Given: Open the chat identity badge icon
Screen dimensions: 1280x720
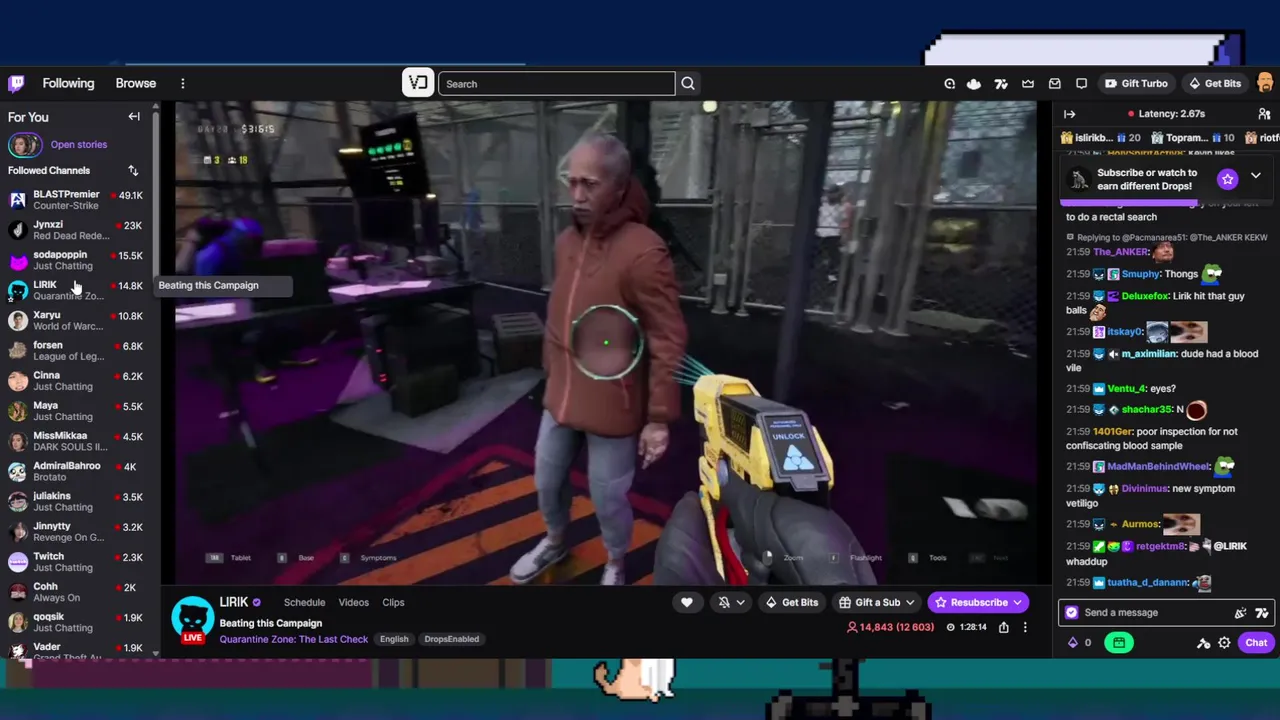Looking at the screenshot, I should click(1072, 613).
